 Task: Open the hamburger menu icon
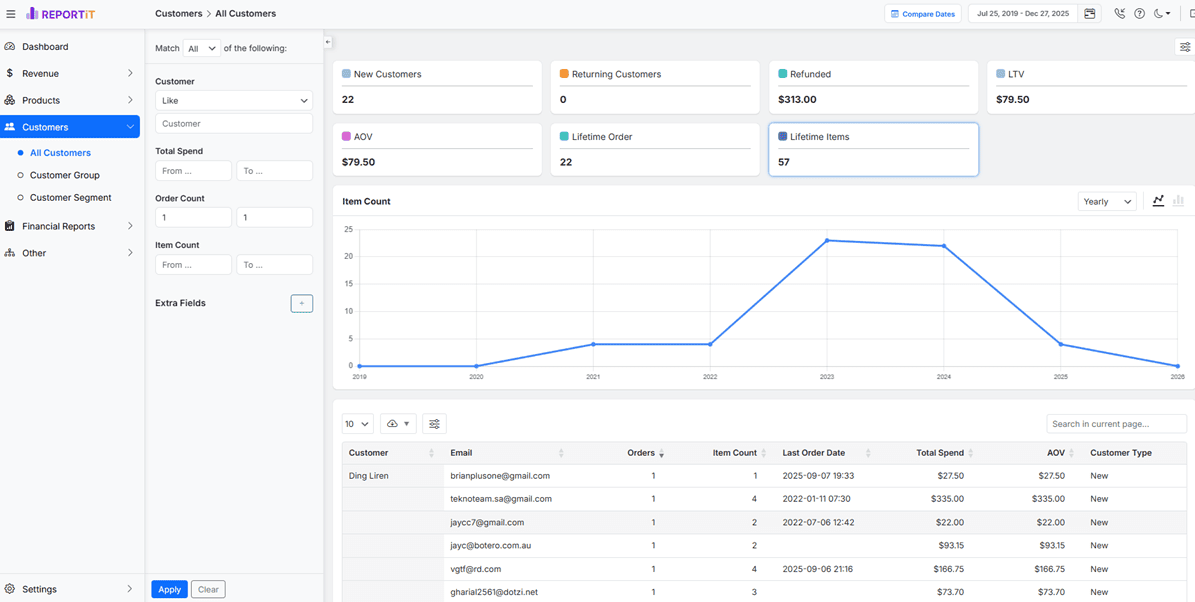11,14
